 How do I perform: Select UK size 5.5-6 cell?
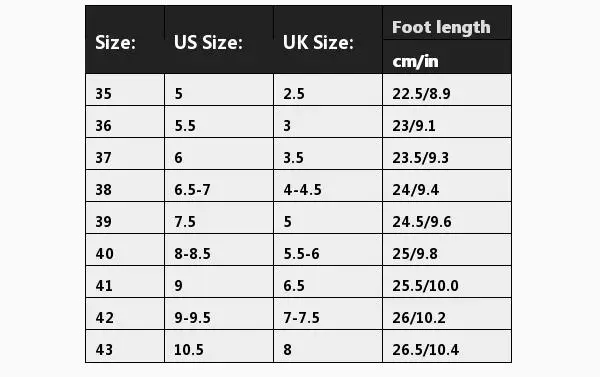(328, 250)
